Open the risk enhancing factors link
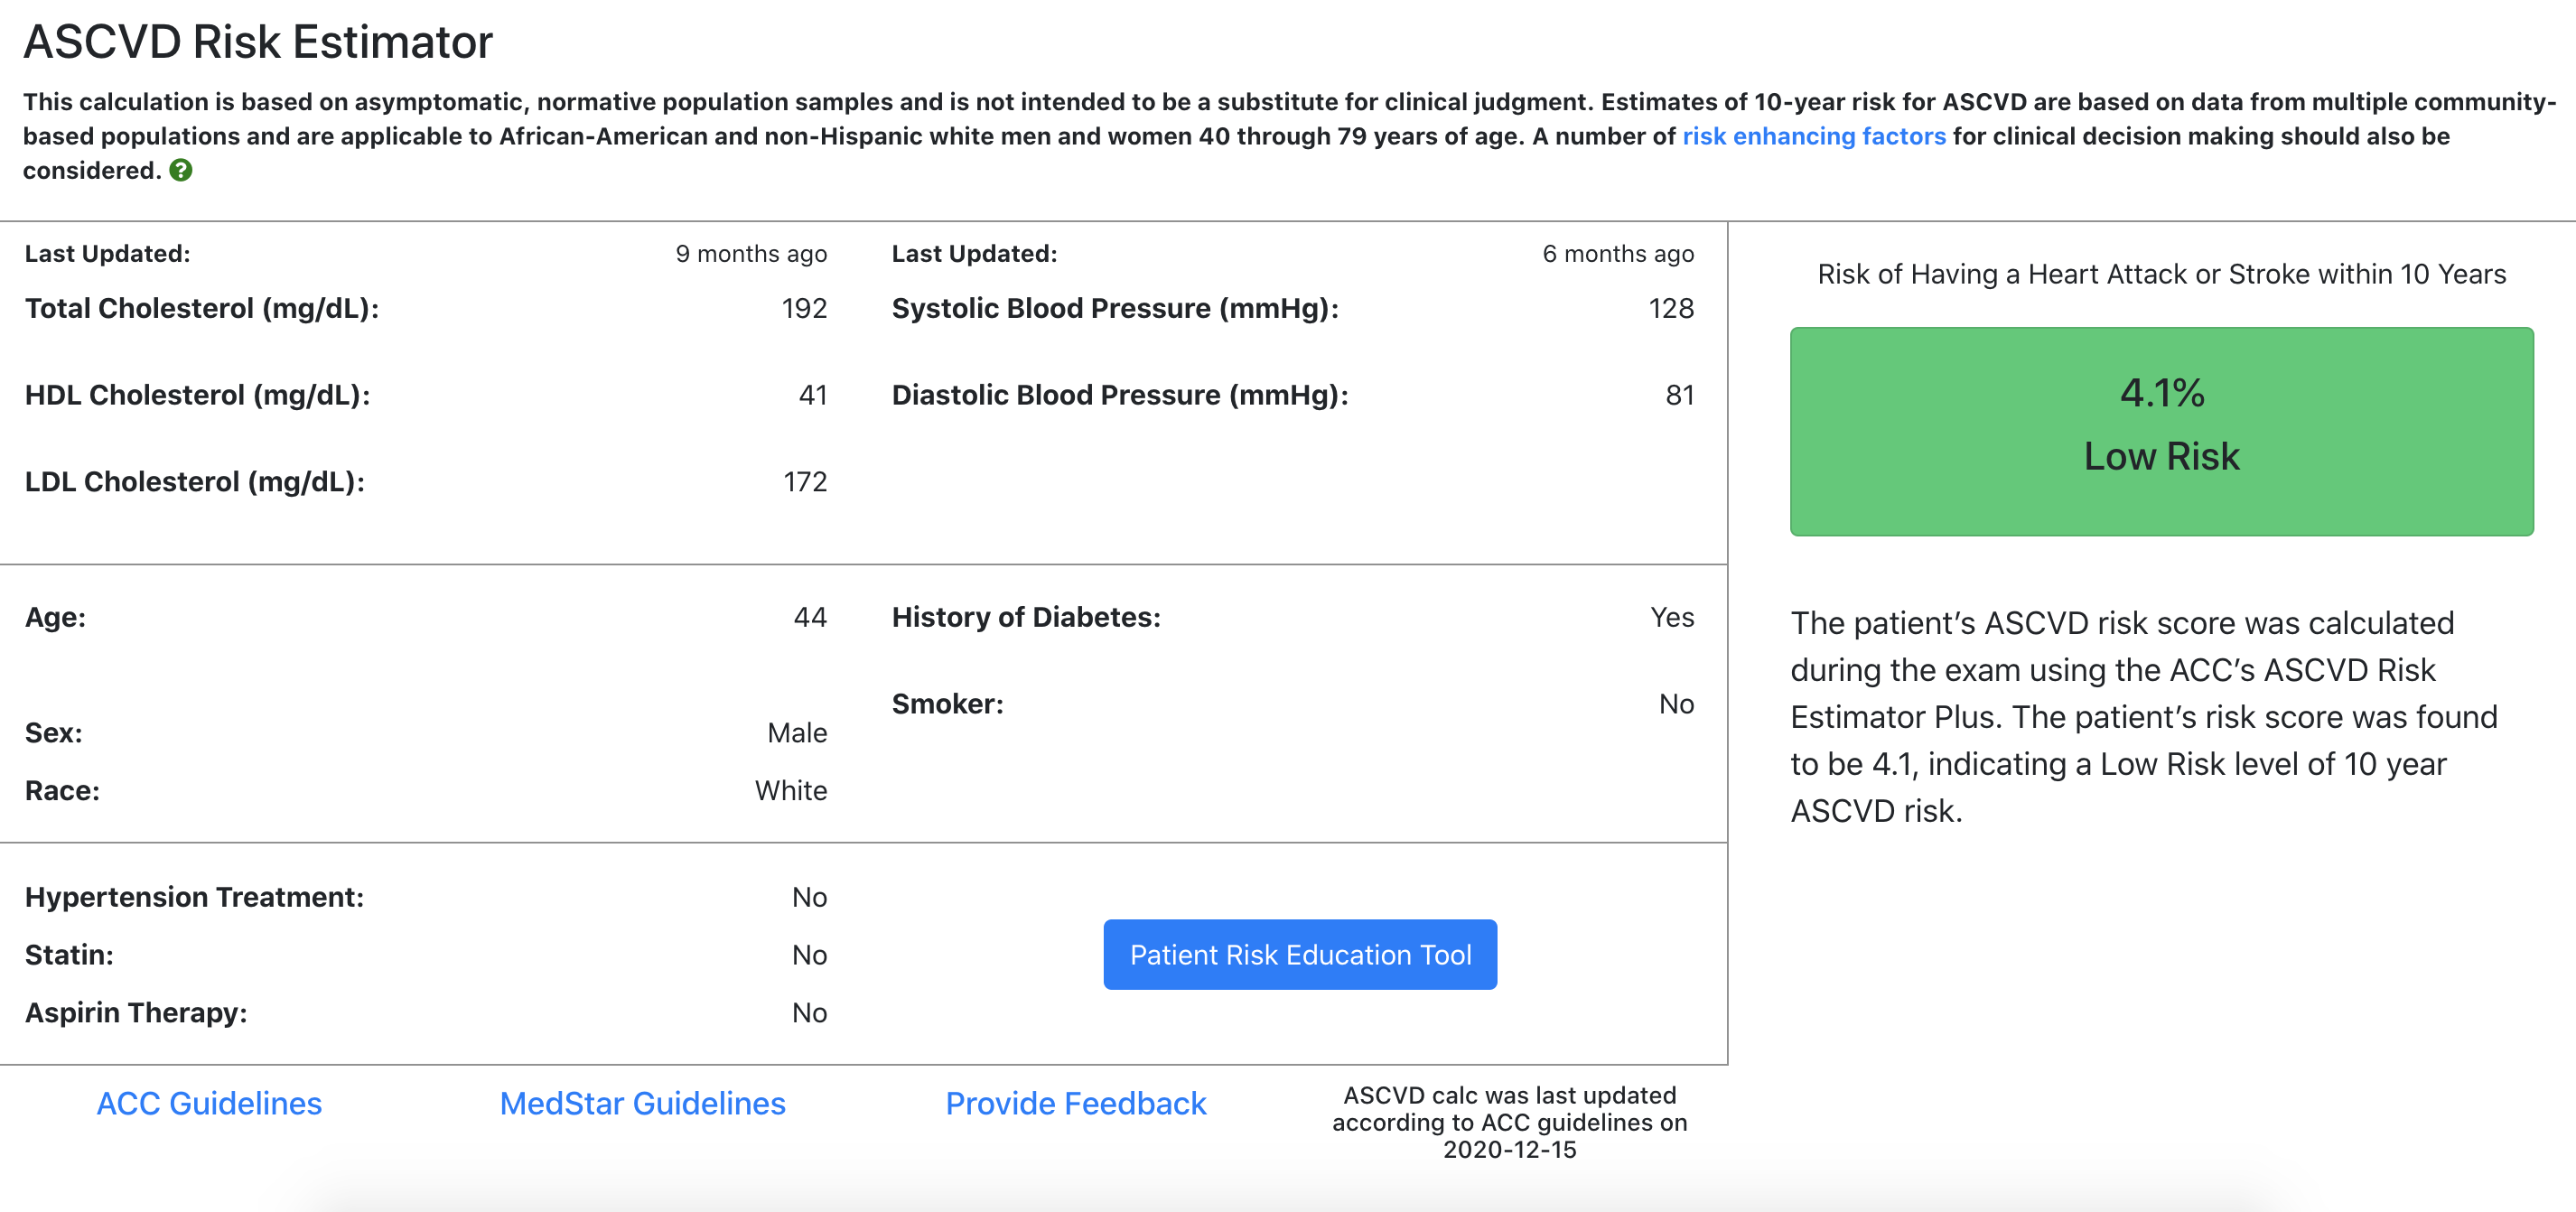 (1813, 136)
